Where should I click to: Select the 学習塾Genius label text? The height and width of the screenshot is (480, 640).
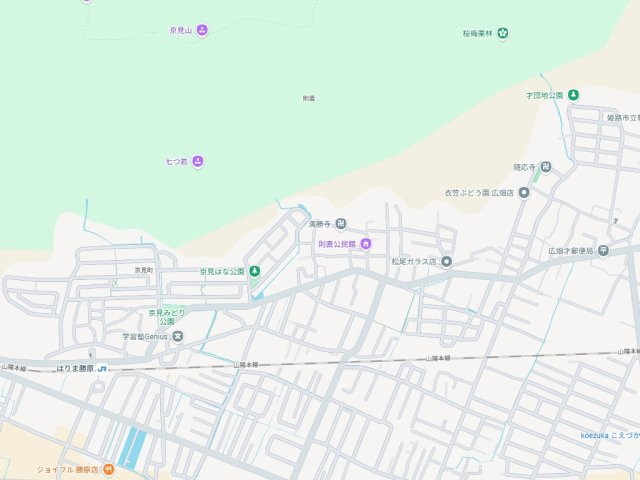point(145,337)
